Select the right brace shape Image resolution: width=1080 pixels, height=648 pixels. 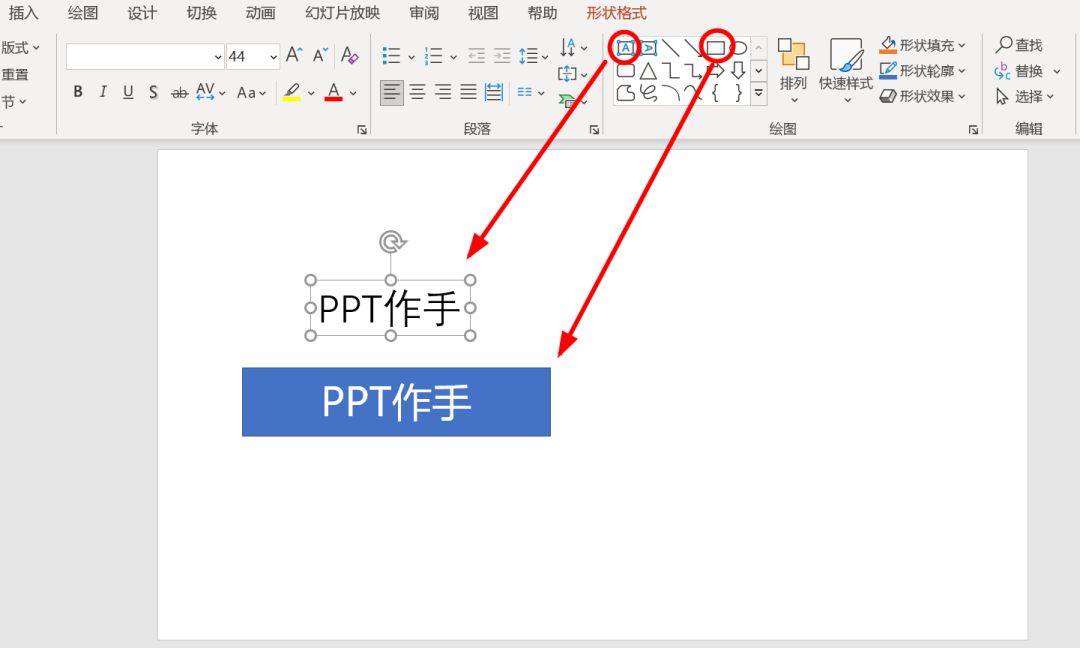[738, 92]
